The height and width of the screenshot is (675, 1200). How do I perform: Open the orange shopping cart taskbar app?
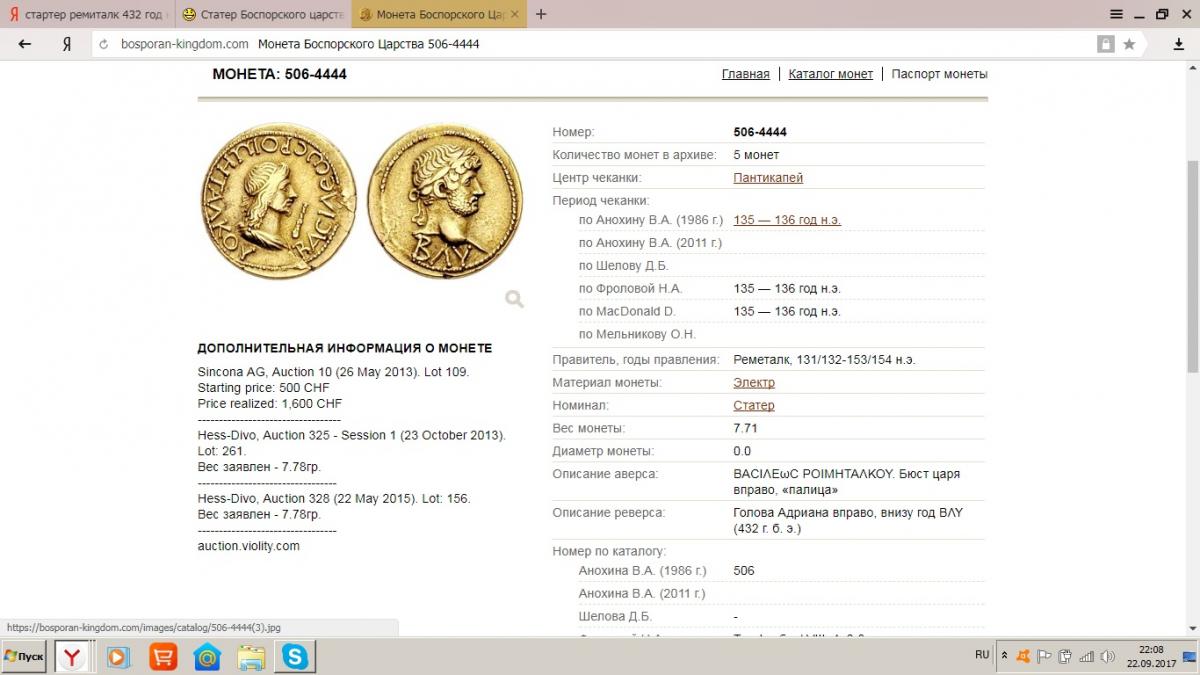tap(163, 657)
